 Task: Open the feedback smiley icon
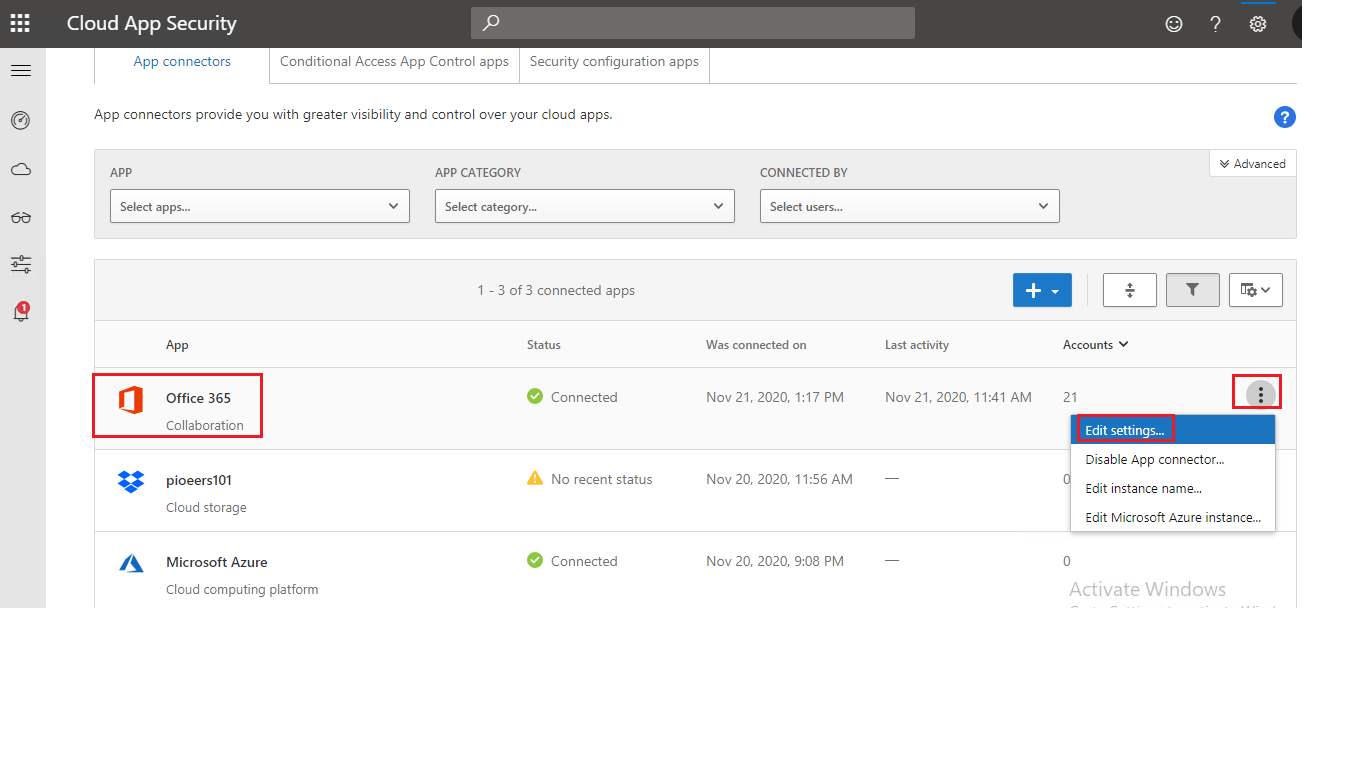tap(1174, 24)
